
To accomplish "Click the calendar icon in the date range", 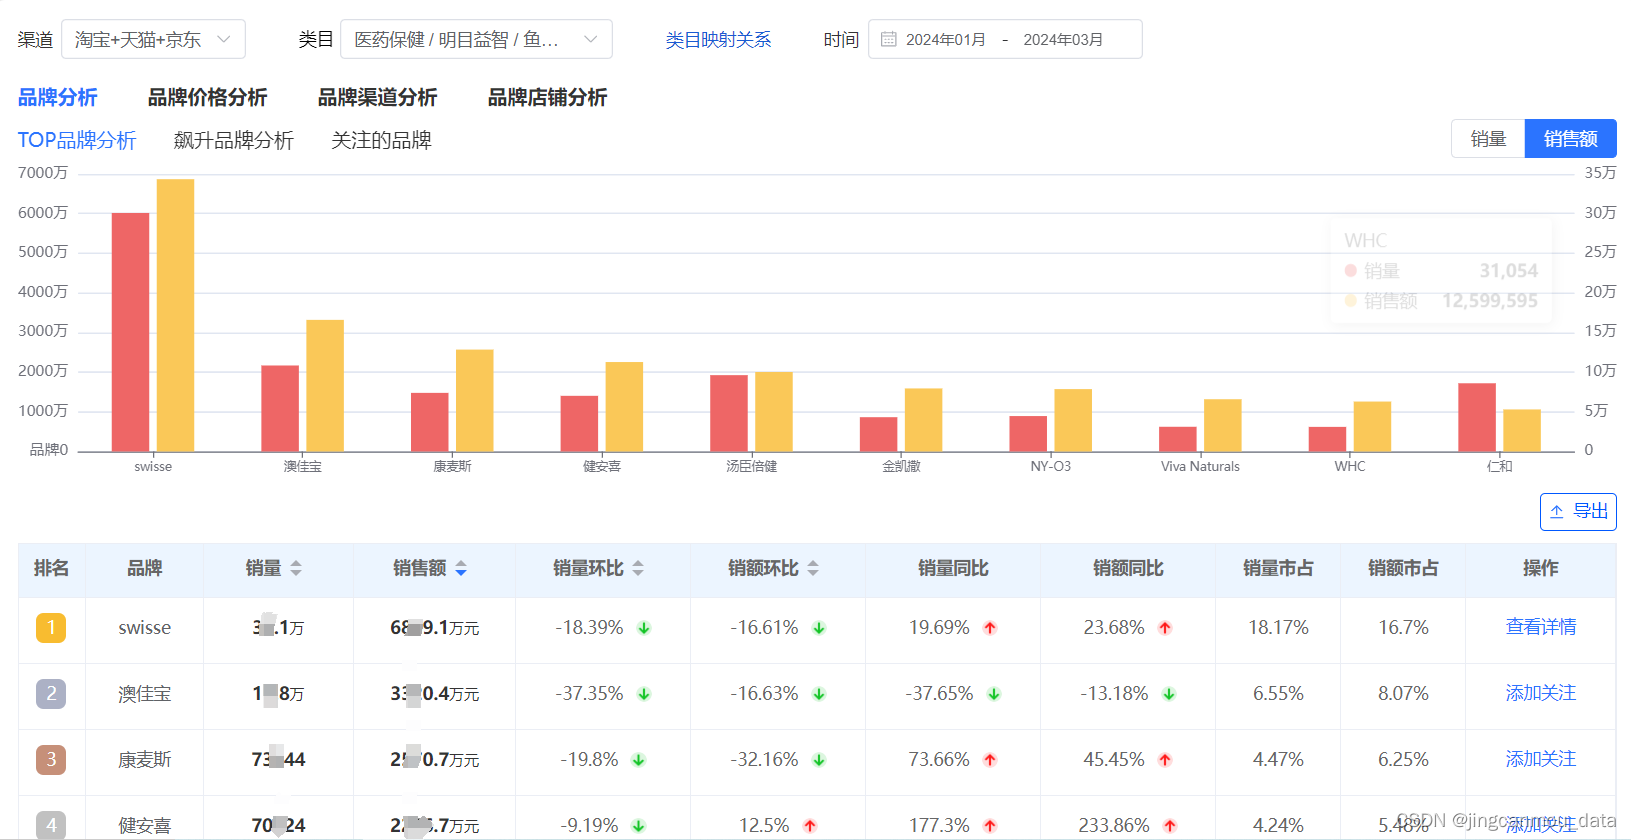I will coord(888,39).
